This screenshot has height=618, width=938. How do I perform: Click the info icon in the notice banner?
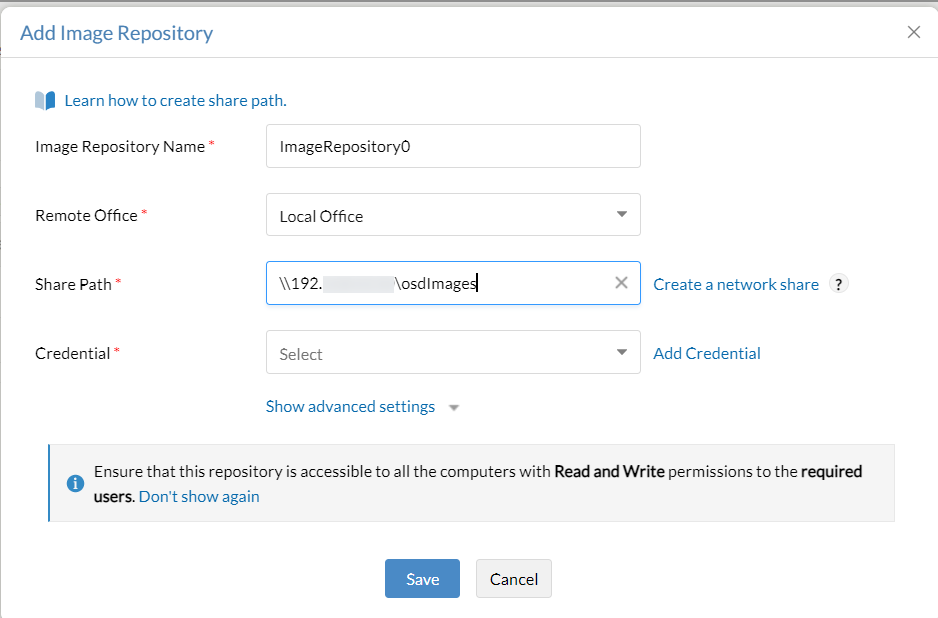pos(75,483)
